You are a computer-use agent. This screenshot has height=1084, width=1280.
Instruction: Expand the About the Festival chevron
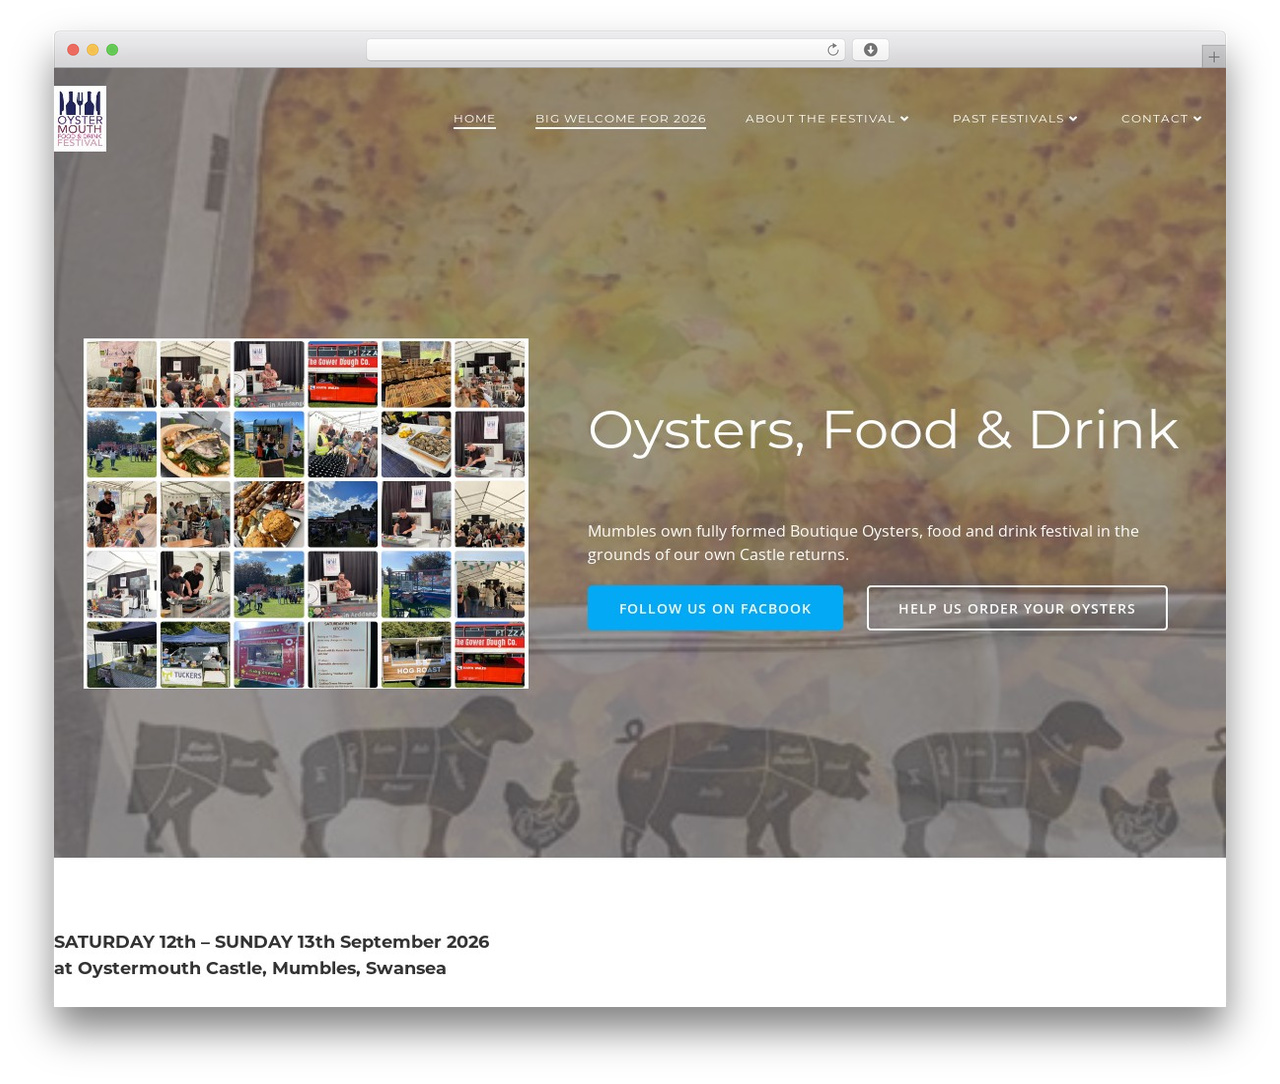coord(904,119)
